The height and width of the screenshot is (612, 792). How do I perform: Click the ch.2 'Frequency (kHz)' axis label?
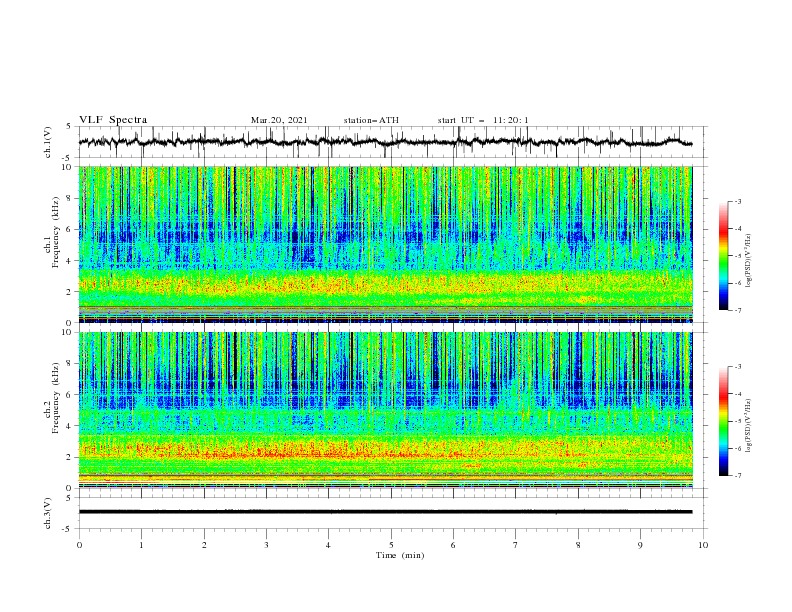pos(56,398)
